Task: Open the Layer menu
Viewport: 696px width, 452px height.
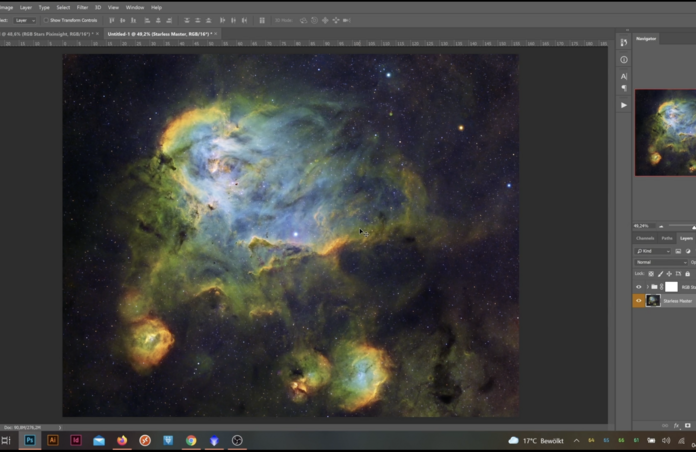Action: [25, 8]
